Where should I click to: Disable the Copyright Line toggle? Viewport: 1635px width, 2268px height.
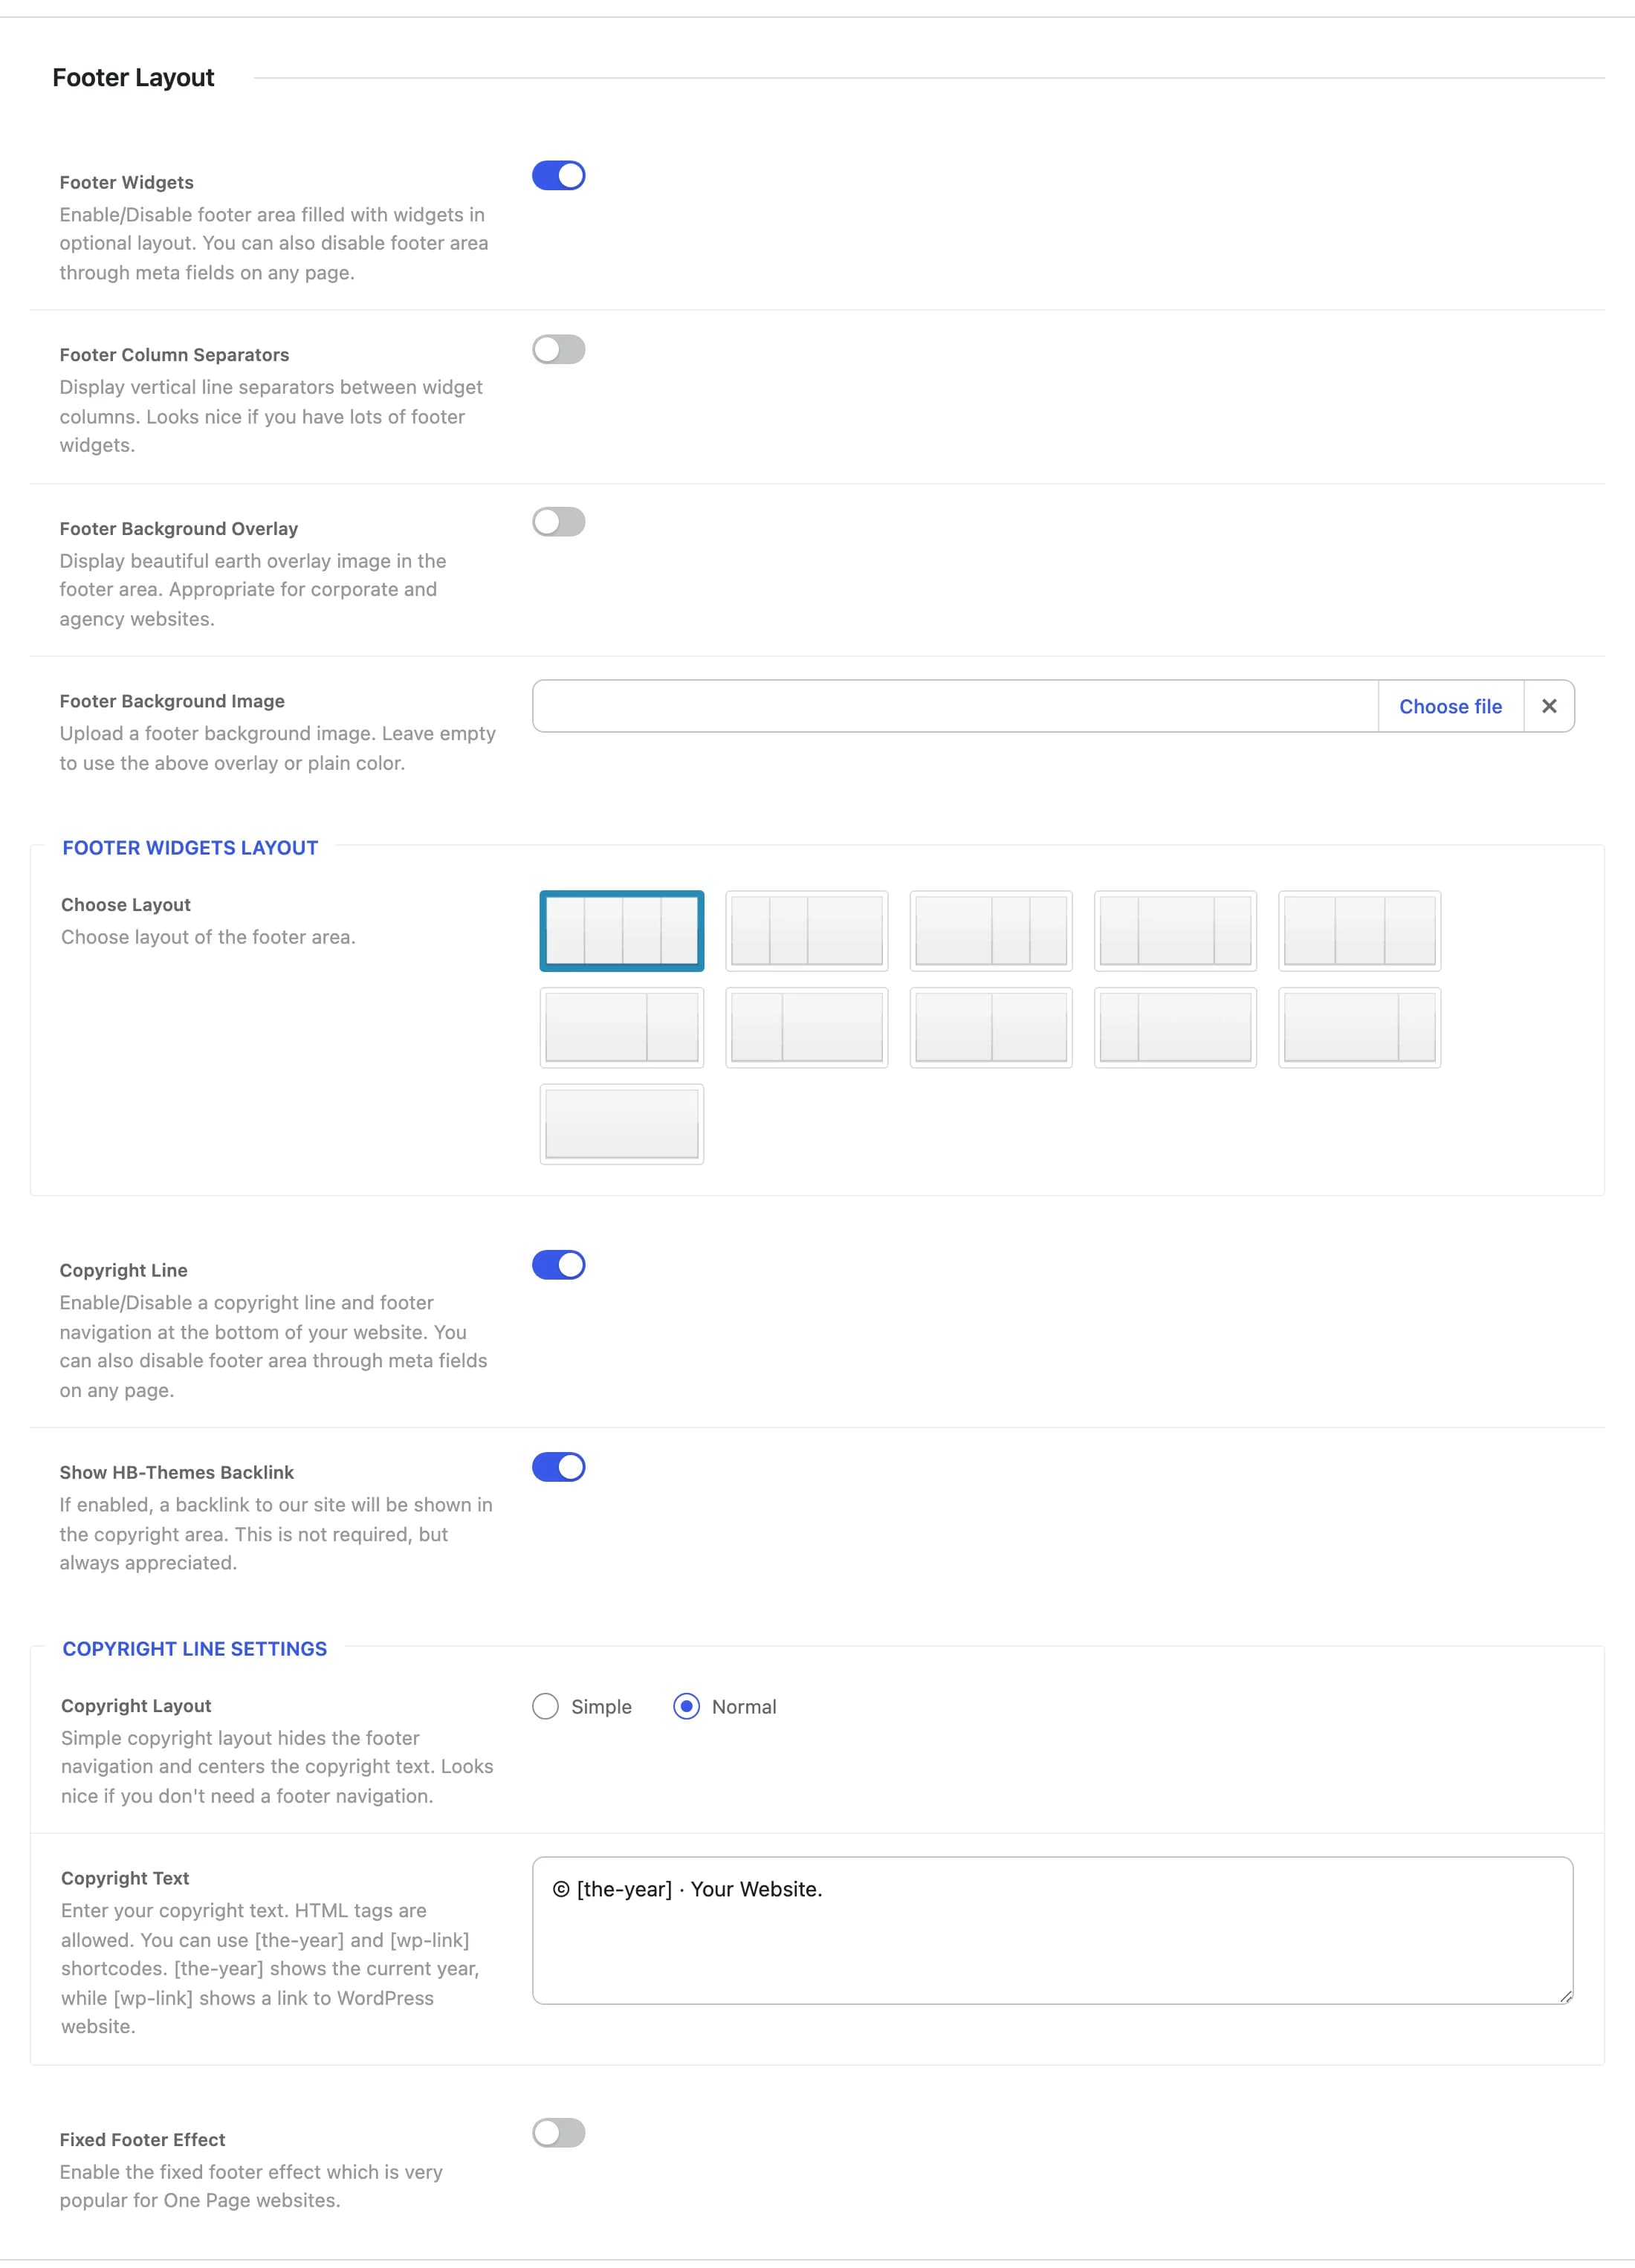(x=558, y=1265)
